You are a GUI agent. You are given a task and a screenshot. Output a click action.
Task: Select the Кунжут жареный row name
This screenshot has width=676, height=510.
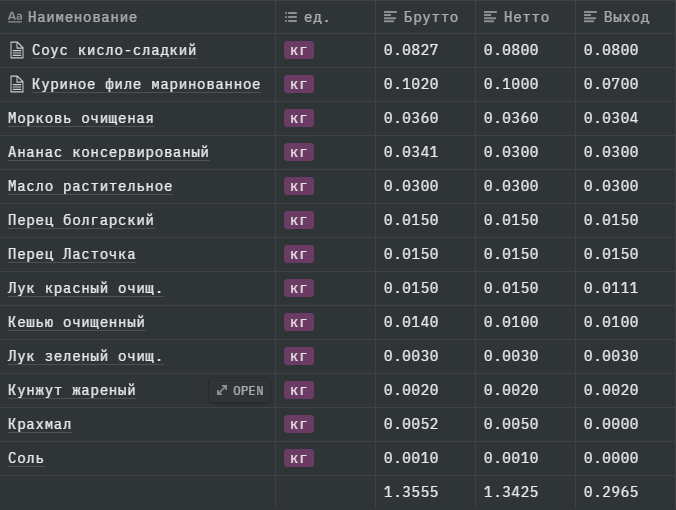point(72,391)
